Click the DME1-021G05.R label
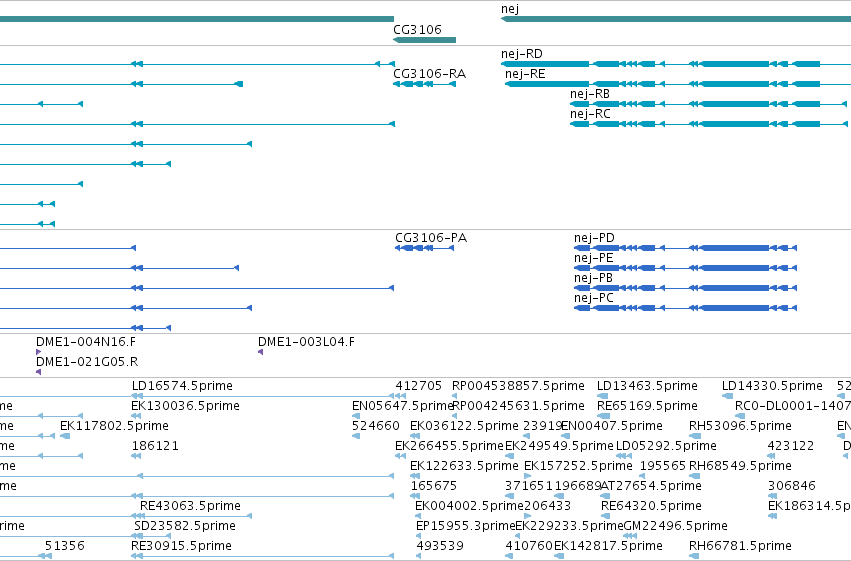 coord(87,362)
